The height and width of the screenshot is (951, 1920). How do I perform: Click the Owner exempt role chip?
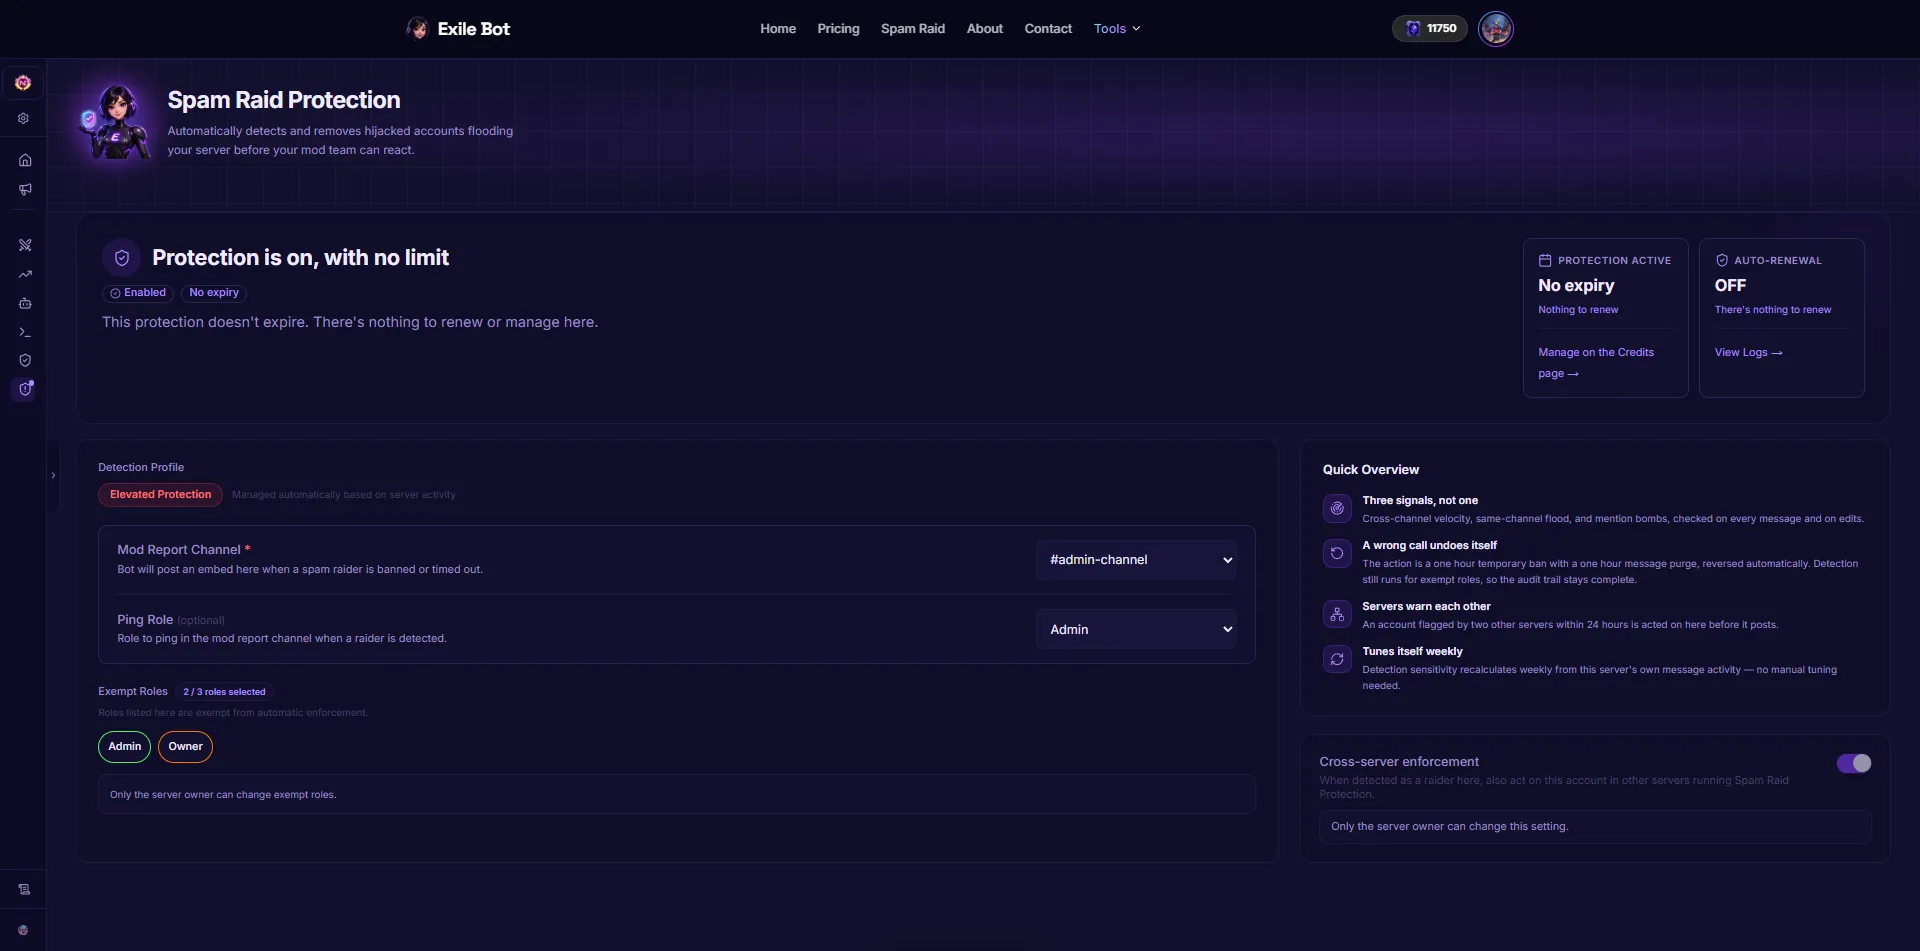pyautogui.click(x=185, y=747)
